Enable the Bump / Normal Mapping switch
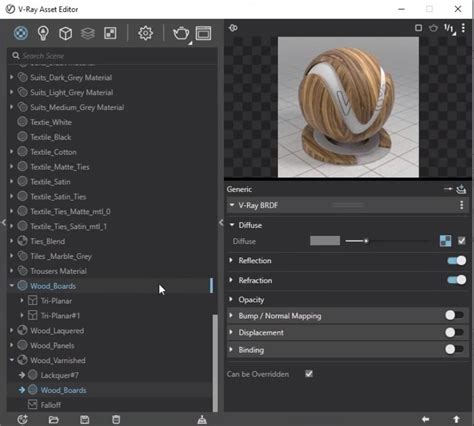 point(454,315)
